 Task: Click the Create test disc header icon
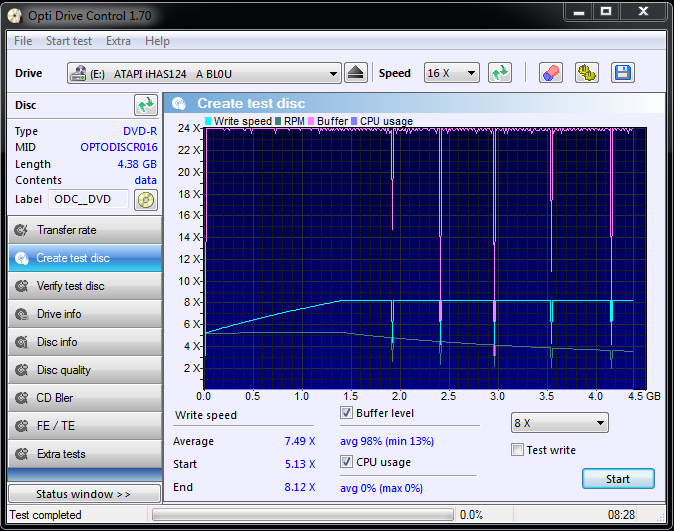[x=178, y=104]
